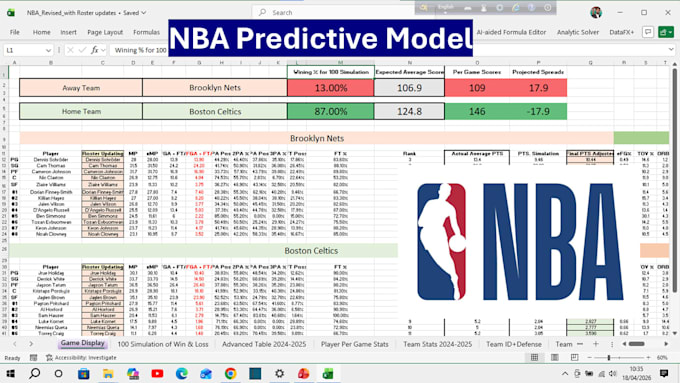Zoom in with the plus icon
The width and height of the screenshot is (680, 383).
(648, 357)
